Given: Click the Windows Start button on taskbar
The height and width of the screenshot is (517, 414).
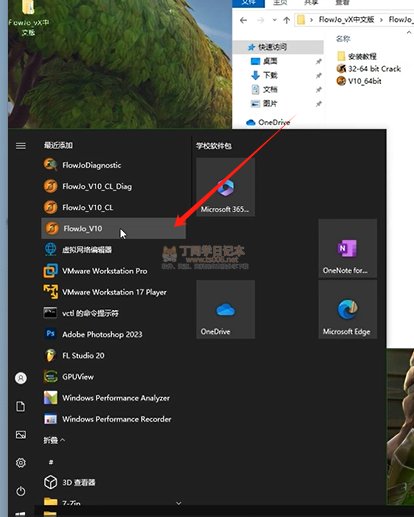Looking at the screenshot, I should (x=21, y=514).
